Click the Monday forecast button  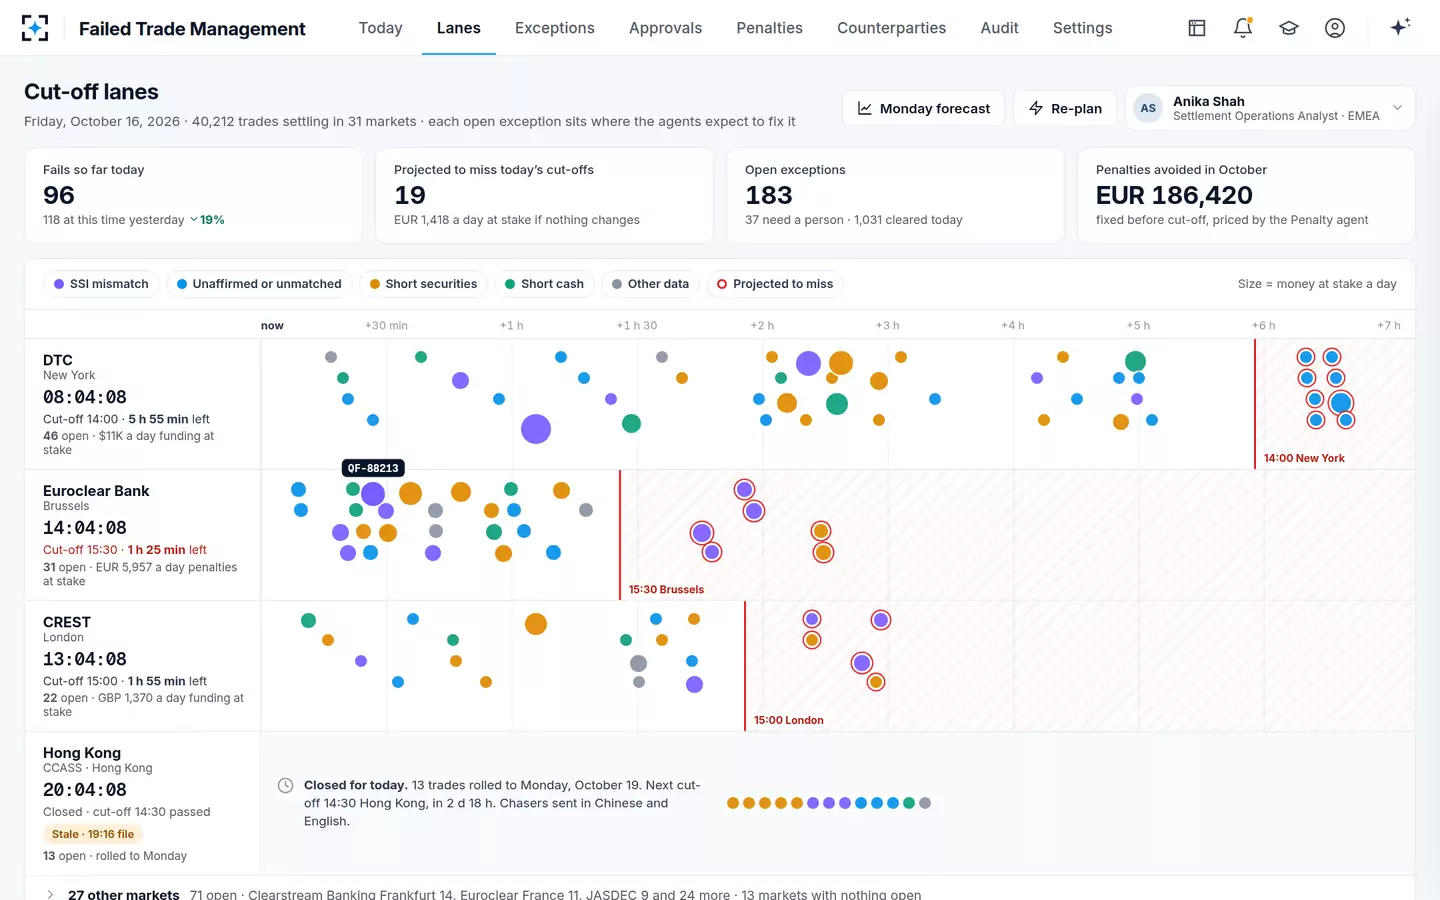pos(924,108)
